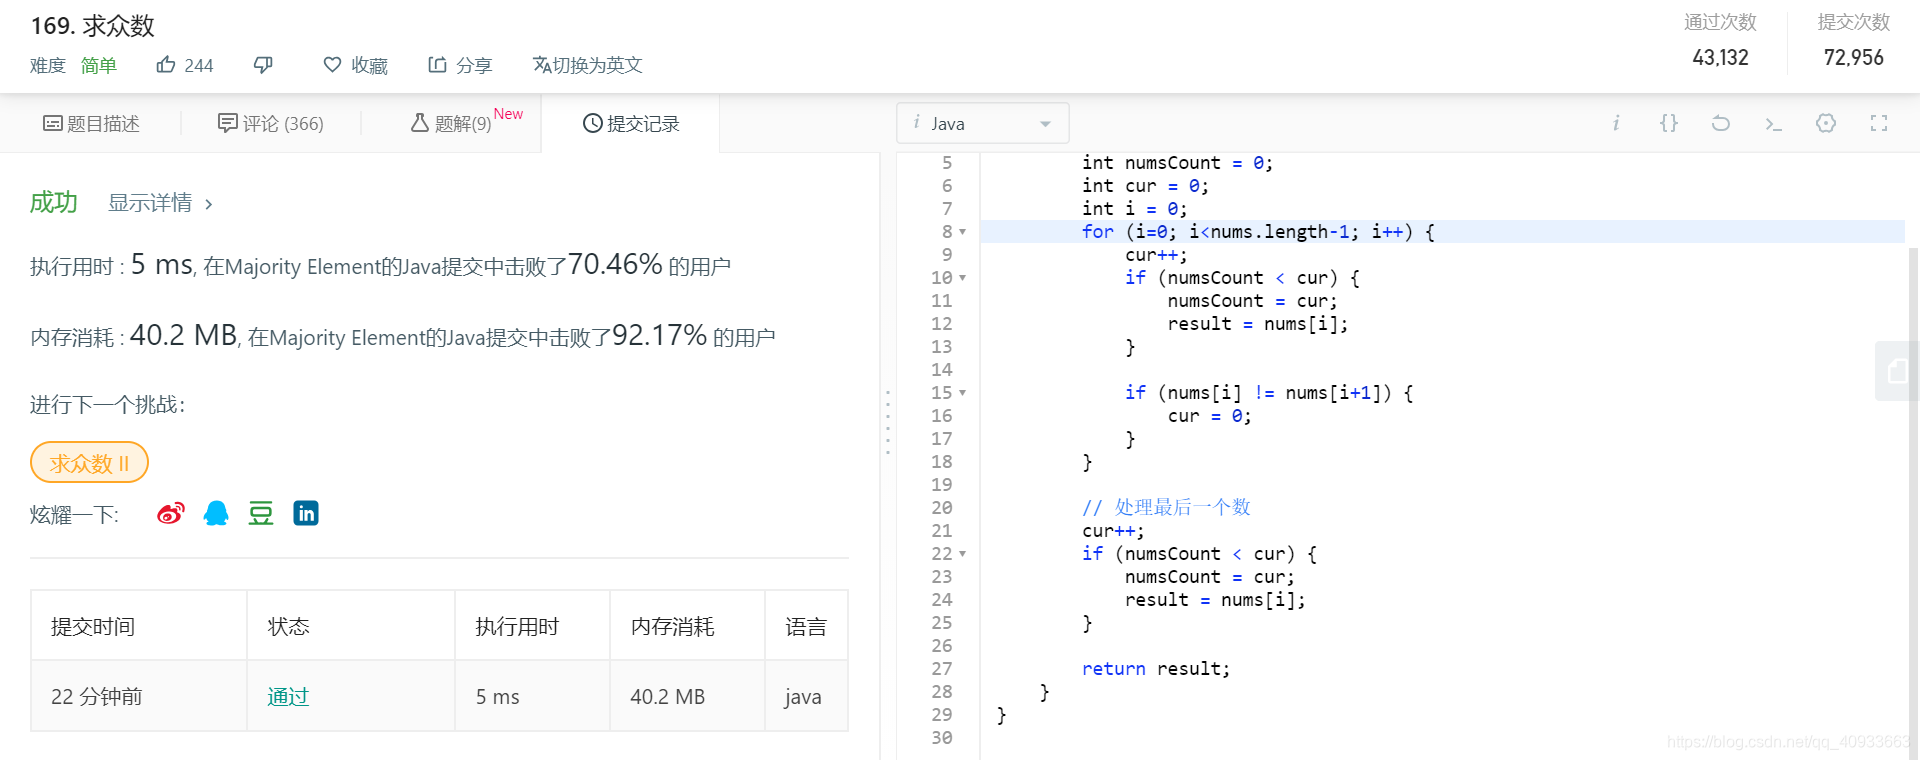This screenshot has width=1920, height=760.
Task: Click the 成功 success status text
Action: [x=53, y=202]
